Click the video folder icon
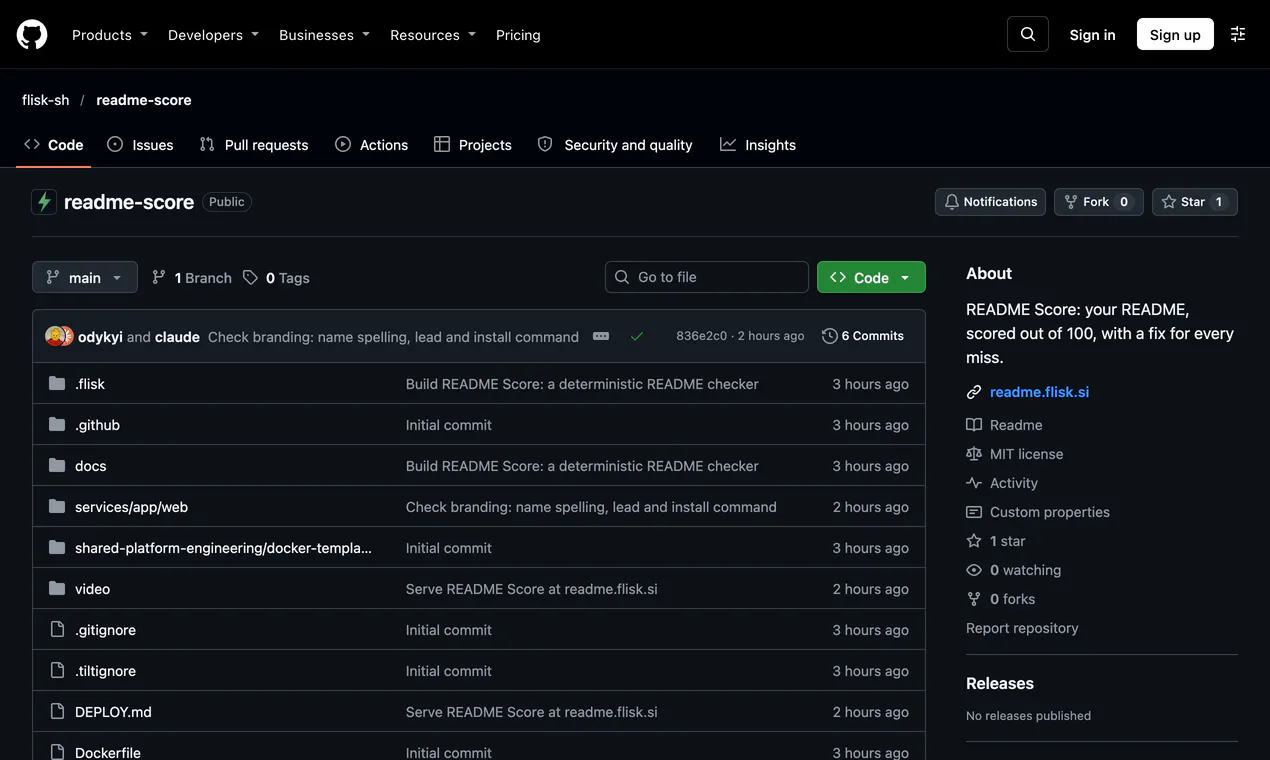Image resolution: width=1270 pixels, height=760 pixels. click(57, 589)
